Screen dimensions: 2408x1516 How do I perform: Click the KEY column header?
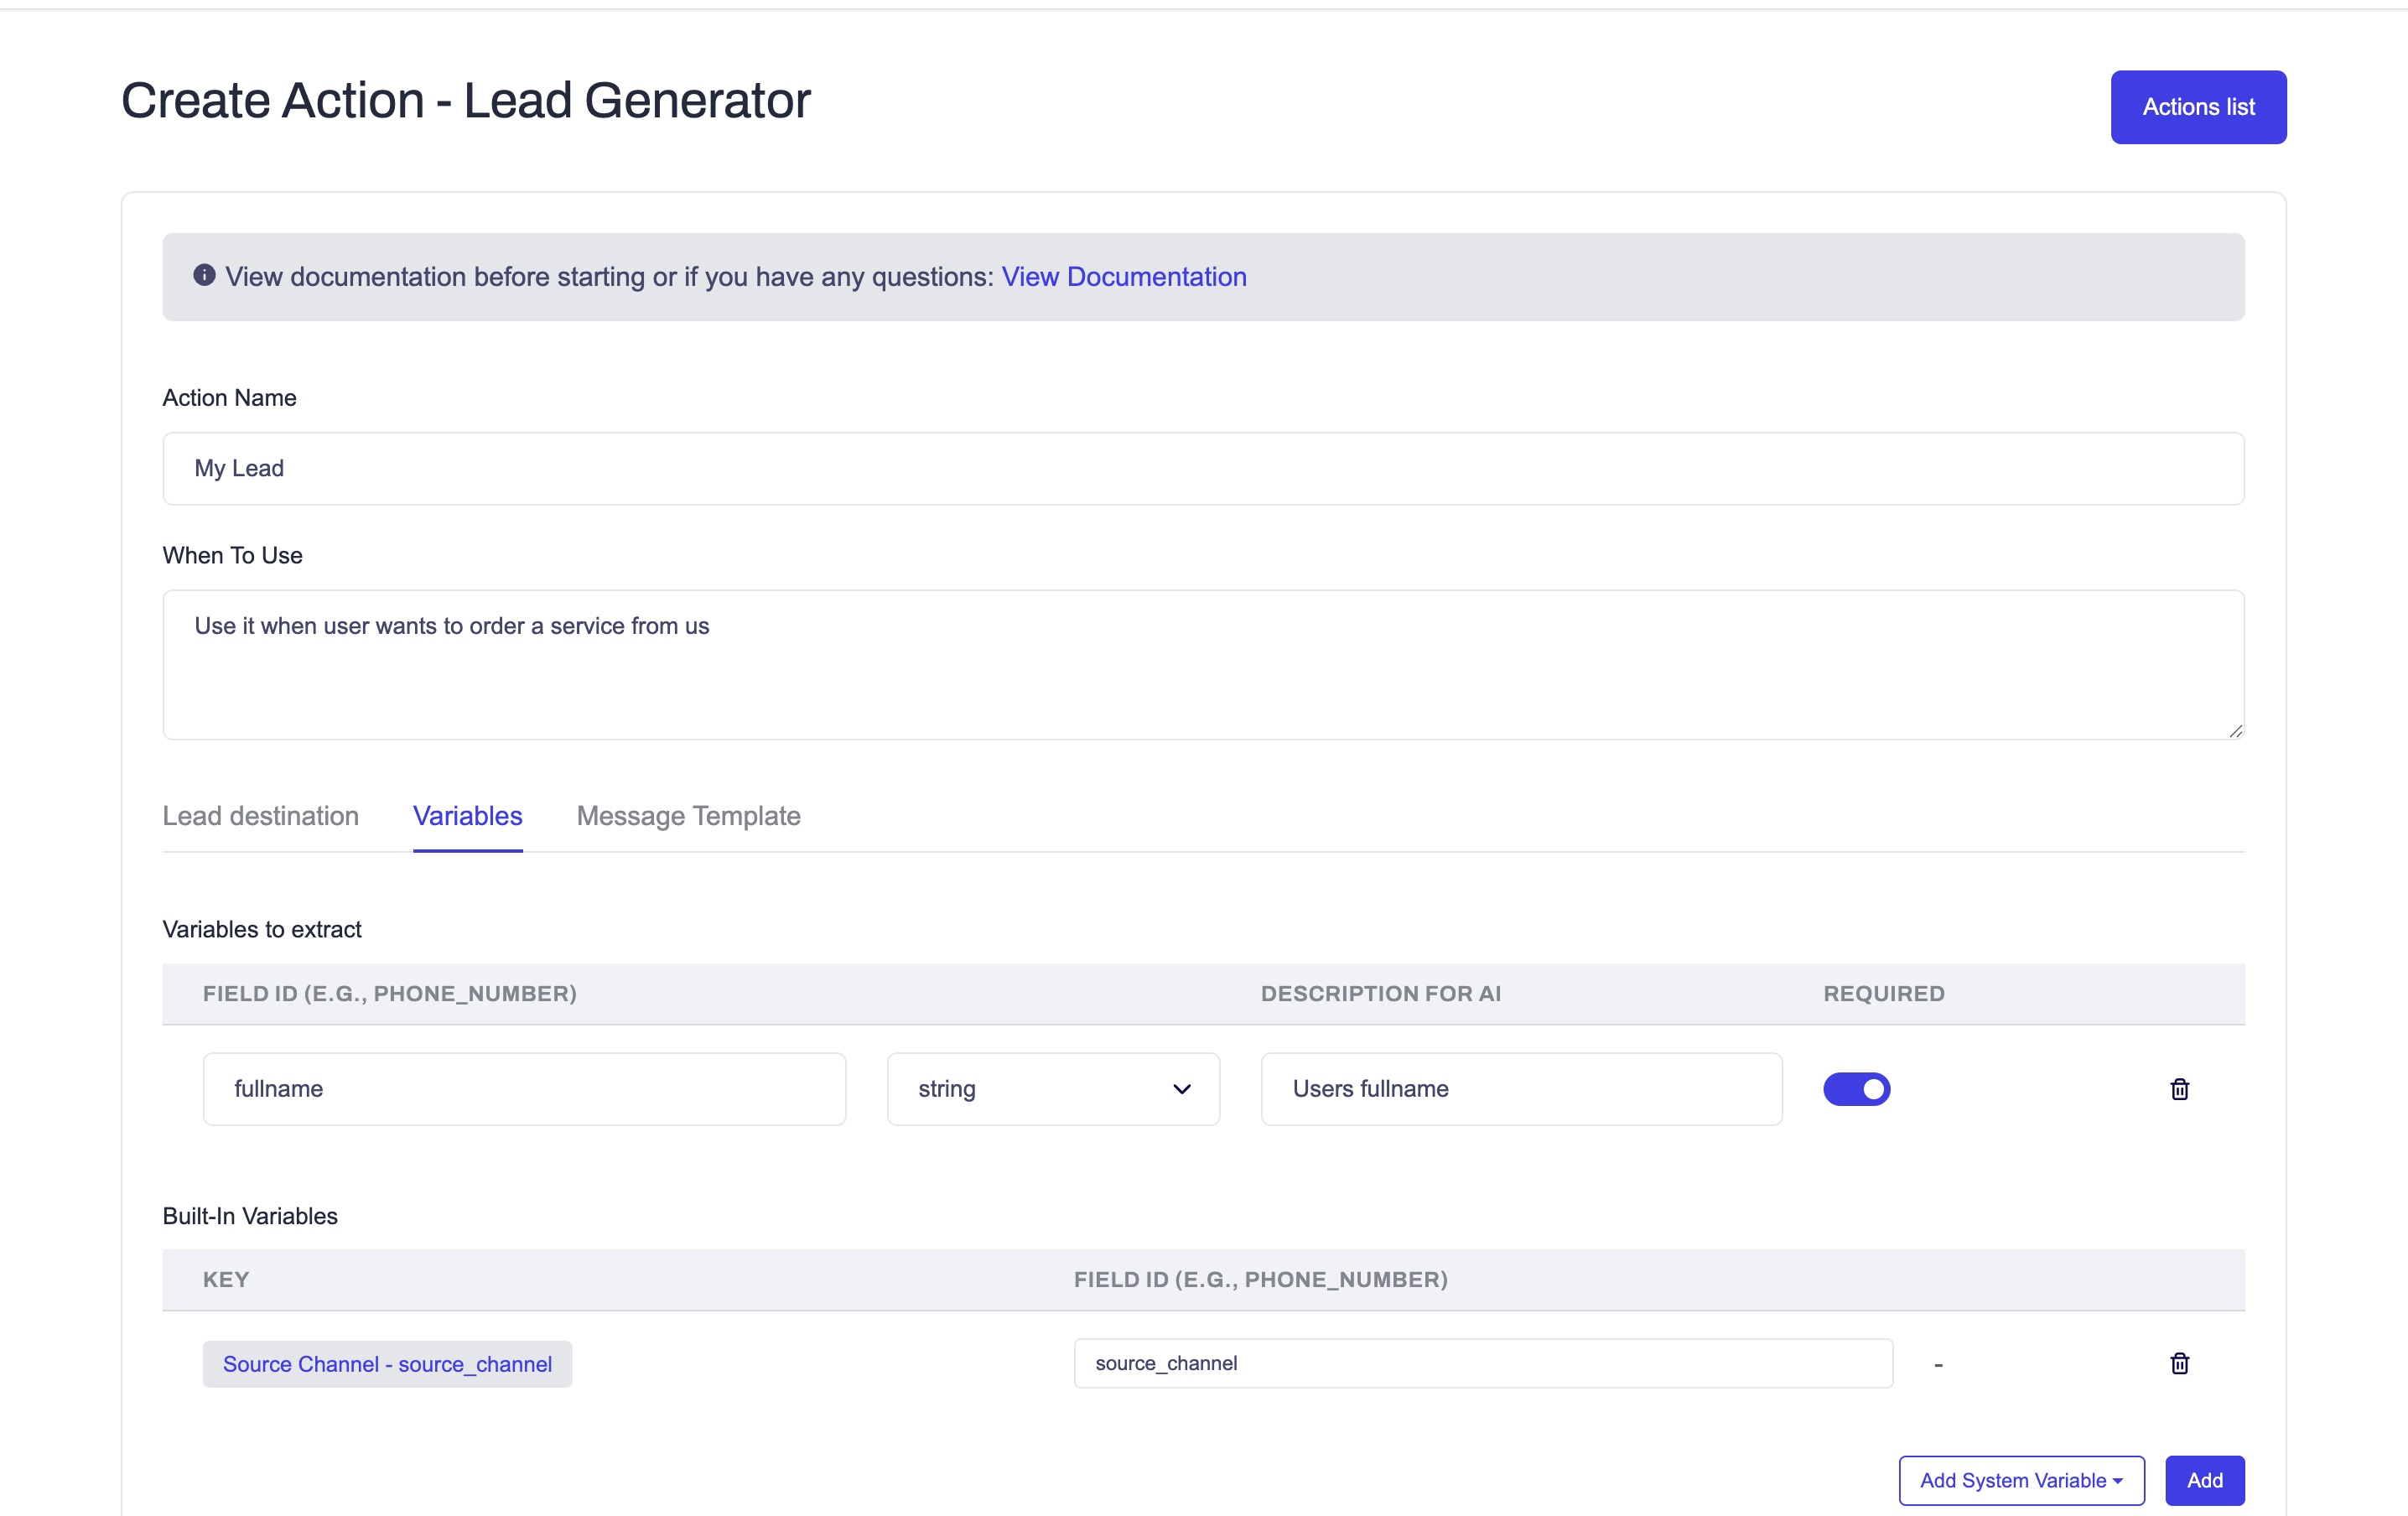click(226, 1280)
